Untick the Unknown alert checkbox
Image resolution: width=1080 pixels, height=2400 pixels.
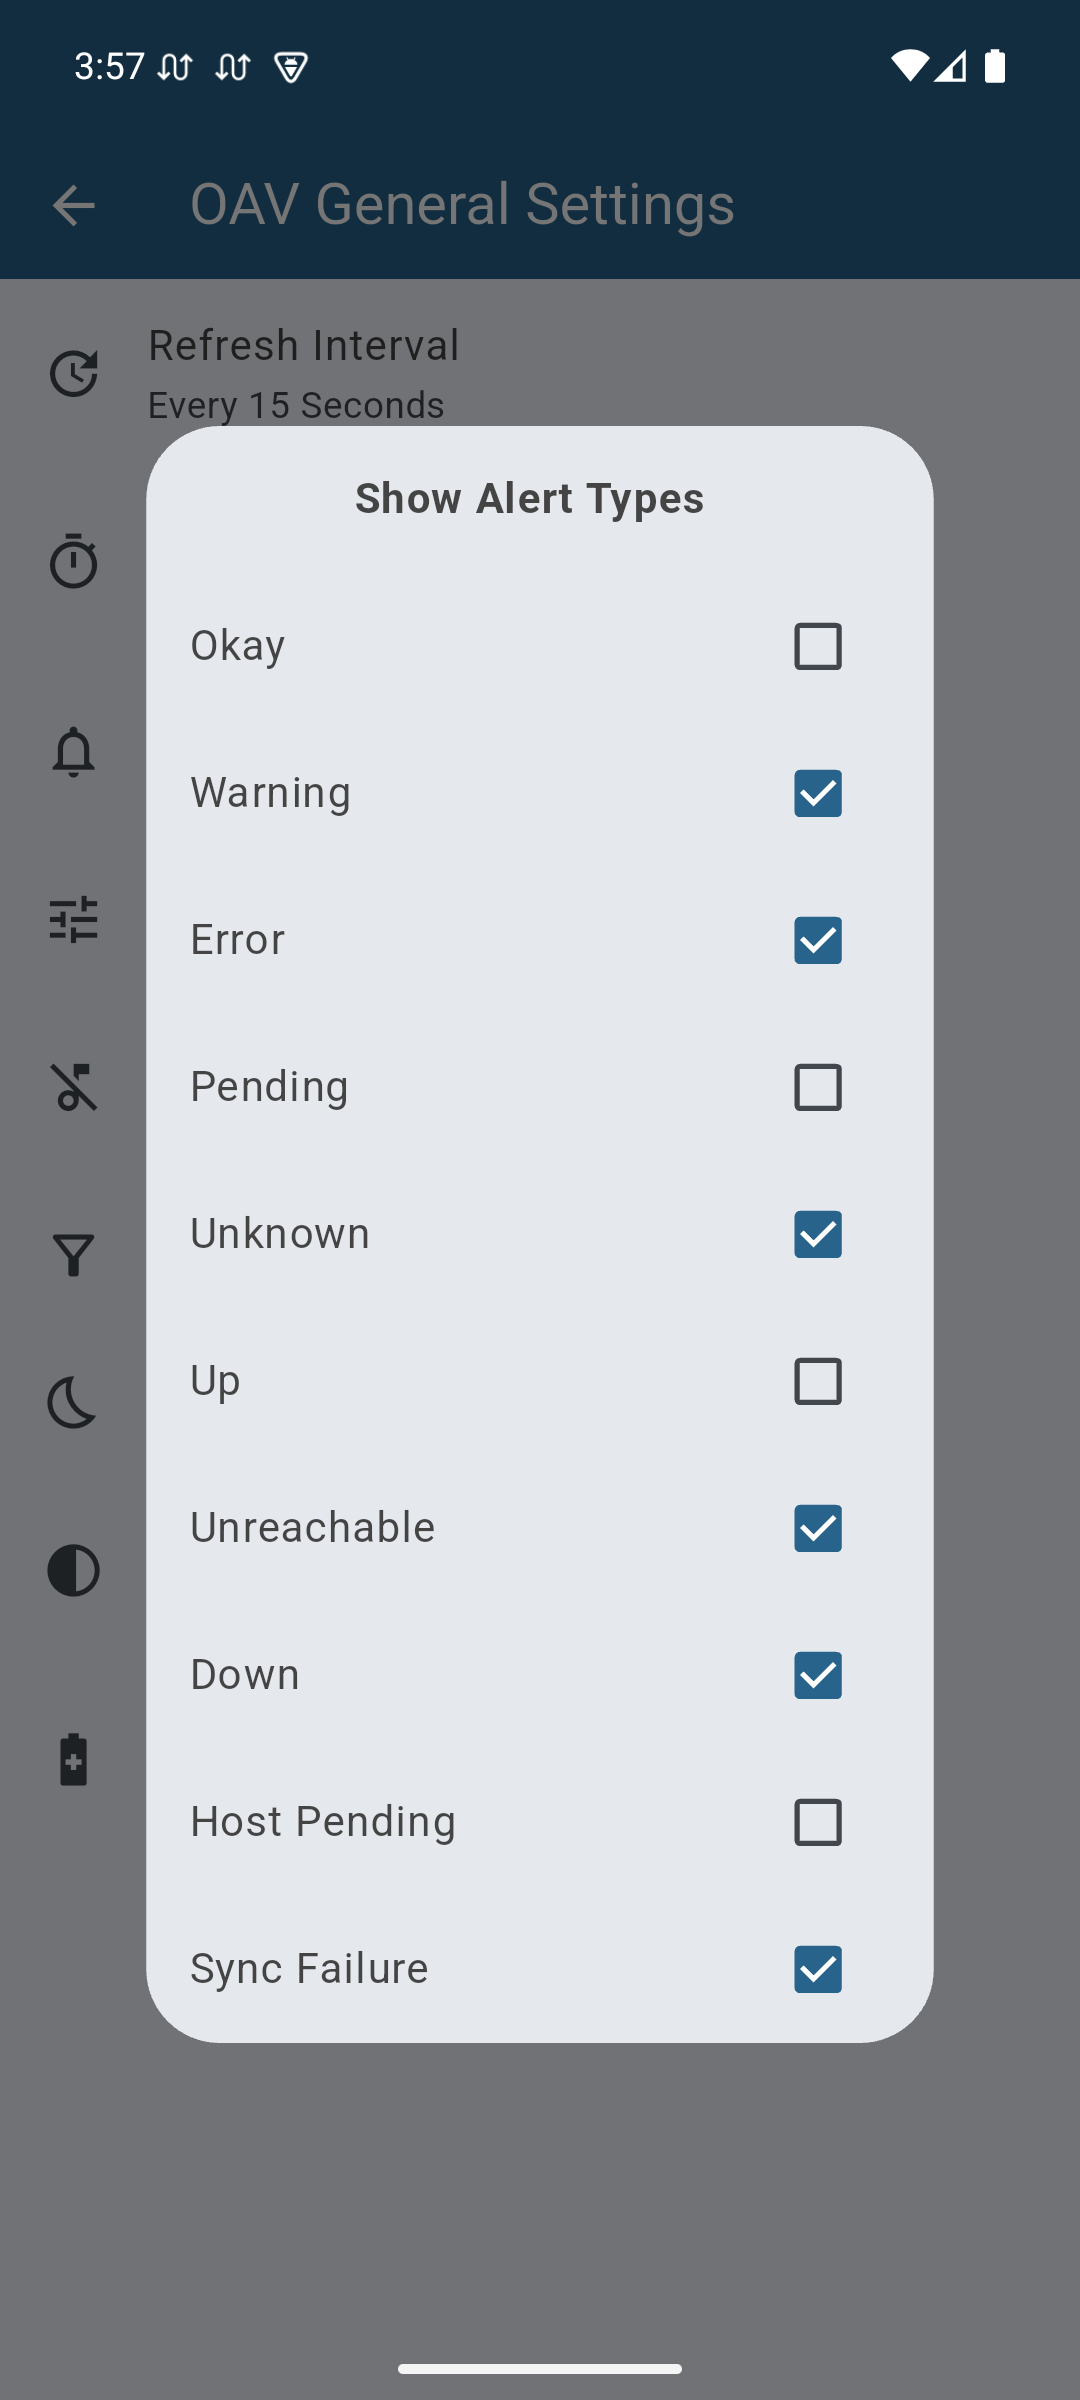click(x=817, y=1234)
